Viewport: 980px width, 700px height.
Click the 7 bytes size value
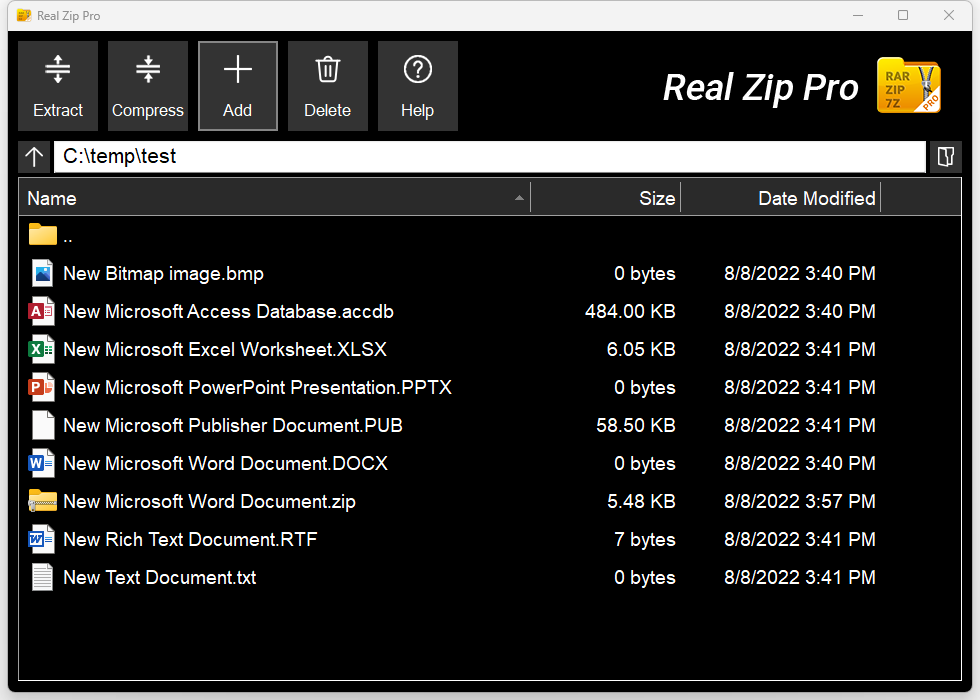click(645, 539)
